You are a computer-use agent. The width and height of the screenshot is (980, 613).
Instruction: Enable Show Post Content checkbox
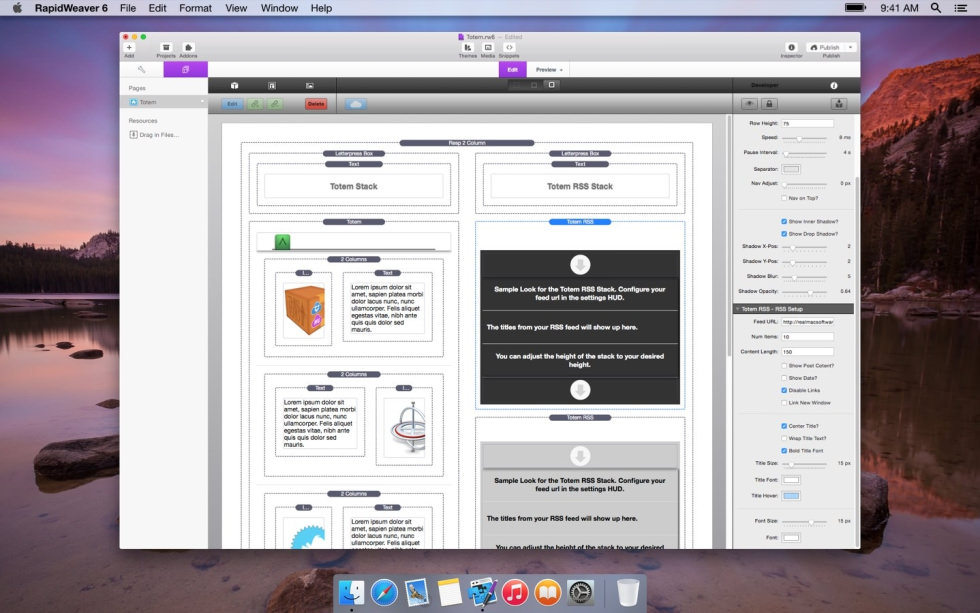coord(784,366)
